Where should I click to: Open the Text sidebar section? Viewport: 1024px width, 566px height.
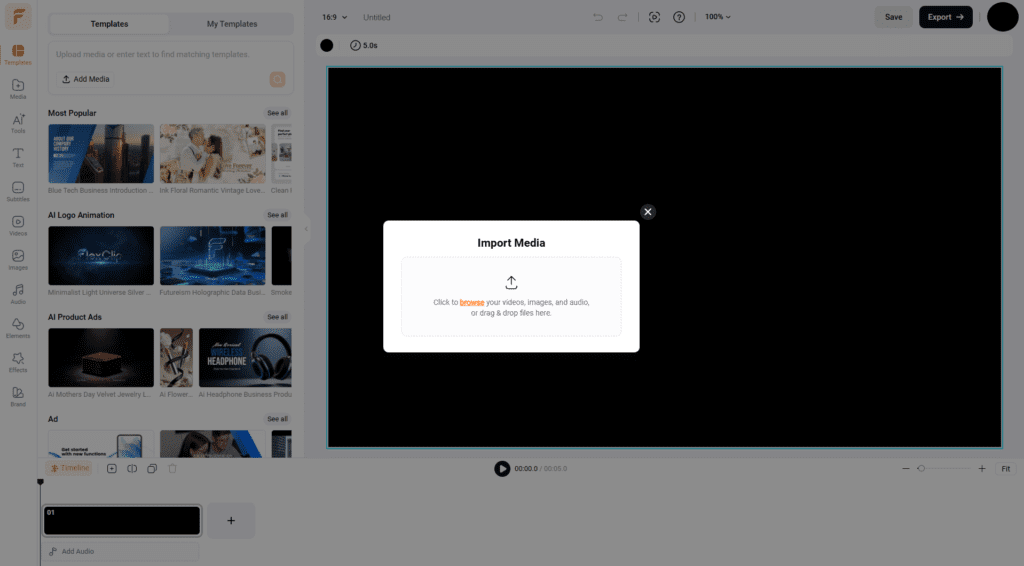click(x=18, y=157)
